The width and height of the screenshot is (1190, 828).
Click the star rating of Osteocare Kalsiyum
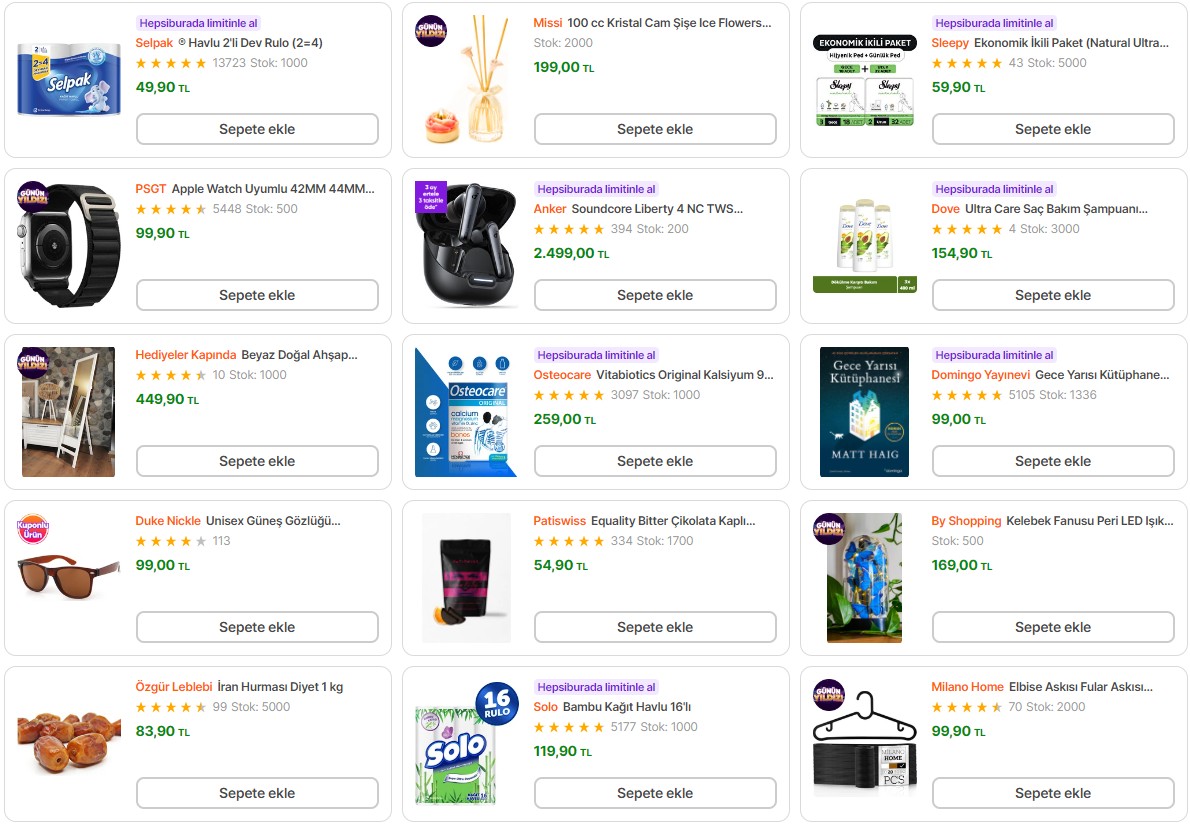click(x=569, y=395)
